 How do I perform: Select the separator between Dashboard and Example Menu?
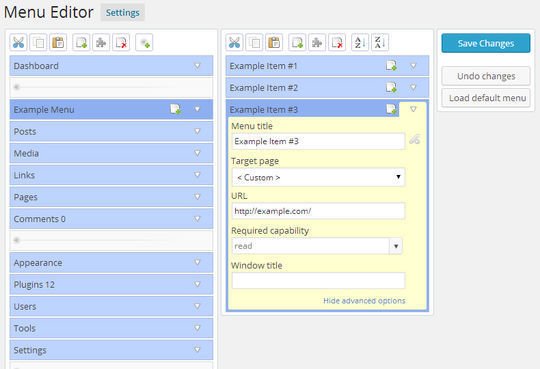tap(111, 88)
